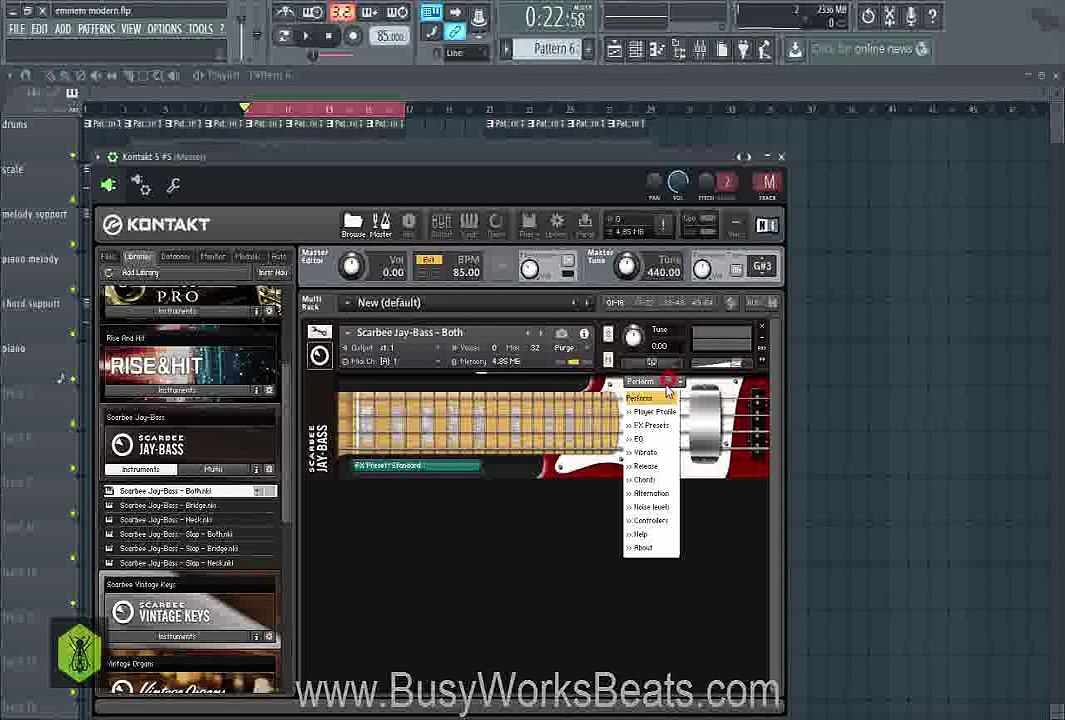Open the Midi Ch dropdown
Screen dimensions: 1065x720
[x=391, y=361]
